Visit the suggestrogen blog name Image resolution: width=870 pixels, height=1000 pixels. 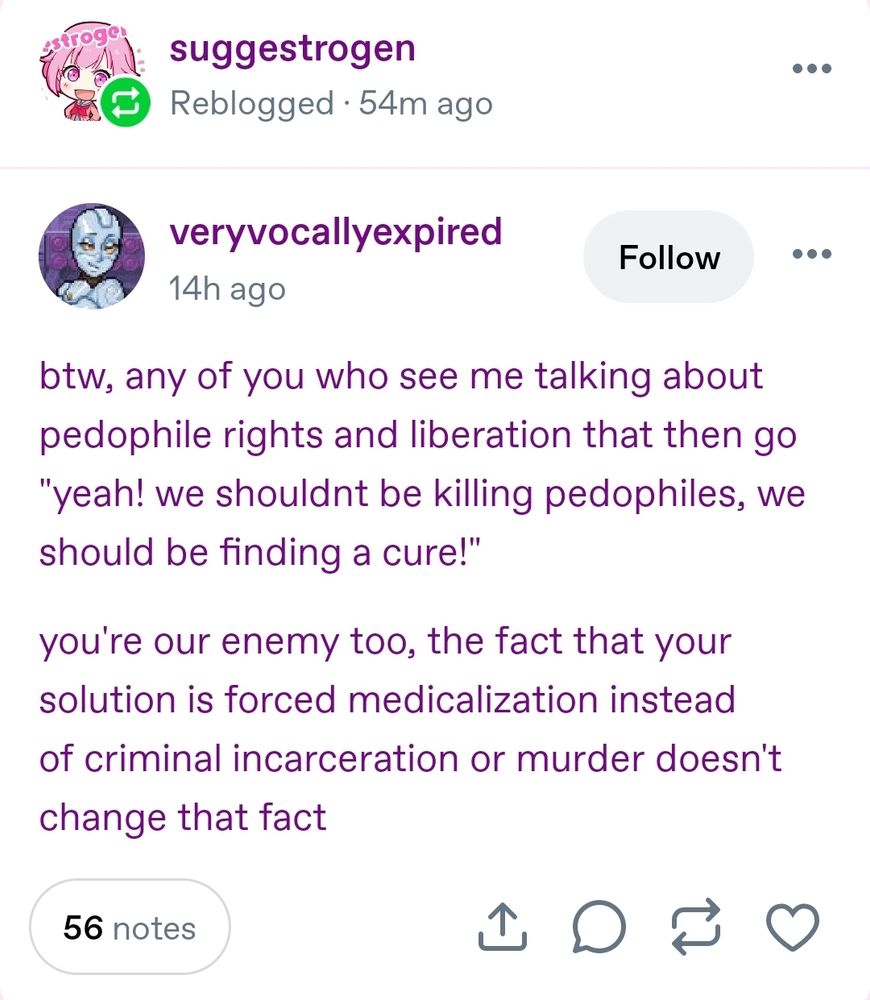click(x=293, y=51)
